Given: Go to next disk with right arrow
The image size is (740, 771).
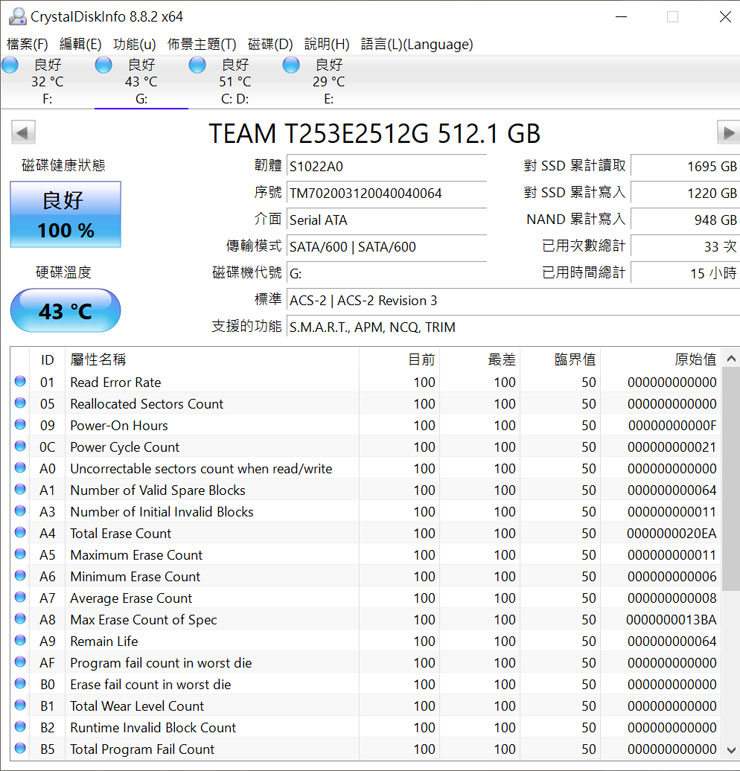Looking at the screenshot, I should [x=729, y=132].
